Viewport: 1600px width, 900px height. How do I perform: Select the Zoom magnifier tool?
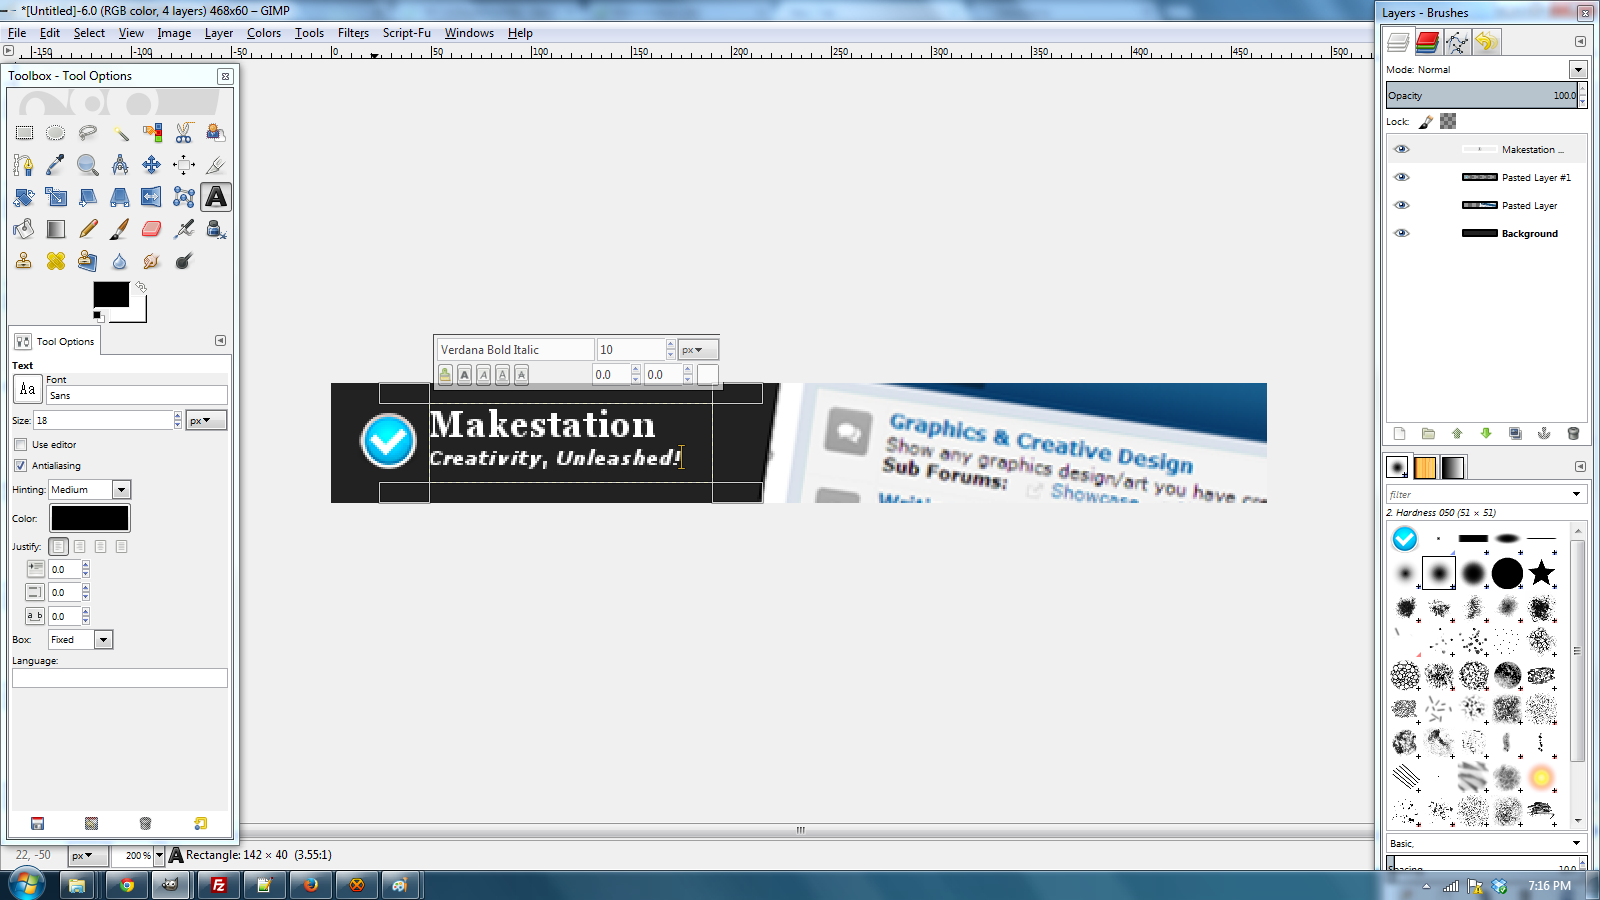(x=88, y=165)
